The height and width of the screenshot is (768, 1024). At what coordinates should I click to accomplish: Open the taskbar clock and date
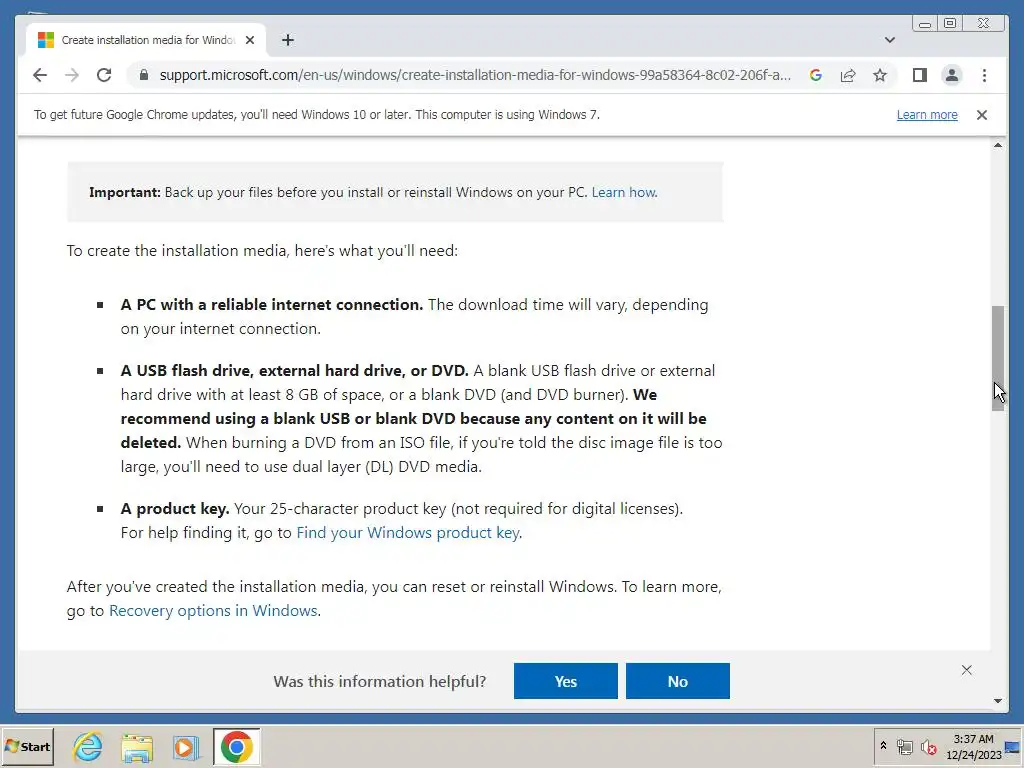(973, 746)
